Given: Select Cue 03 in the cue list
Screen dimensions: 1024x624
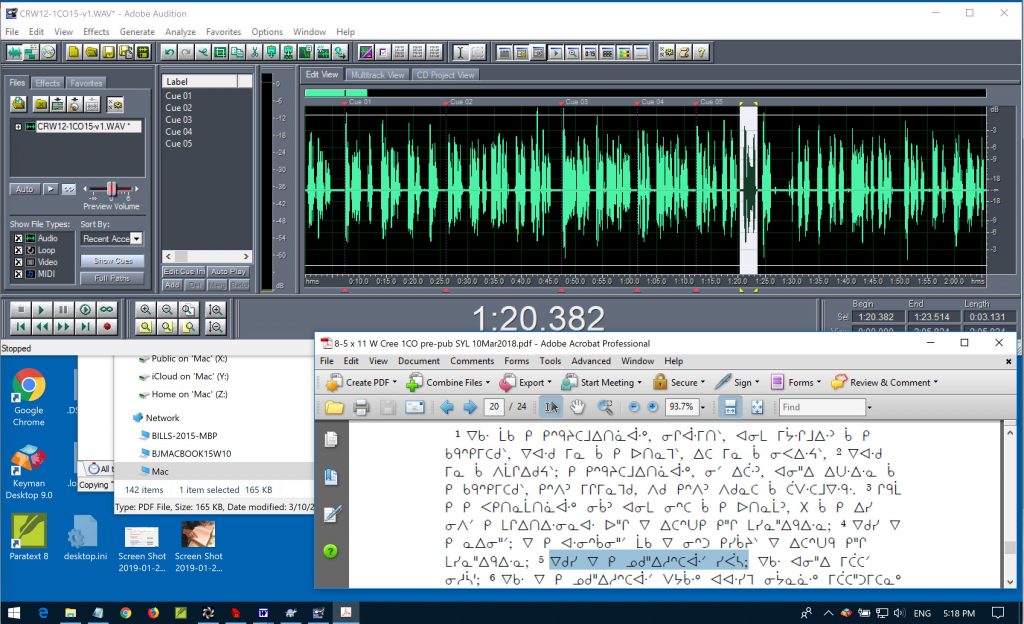Looking at the screenshot, I should pyautogui.click(x=178, y=119).
